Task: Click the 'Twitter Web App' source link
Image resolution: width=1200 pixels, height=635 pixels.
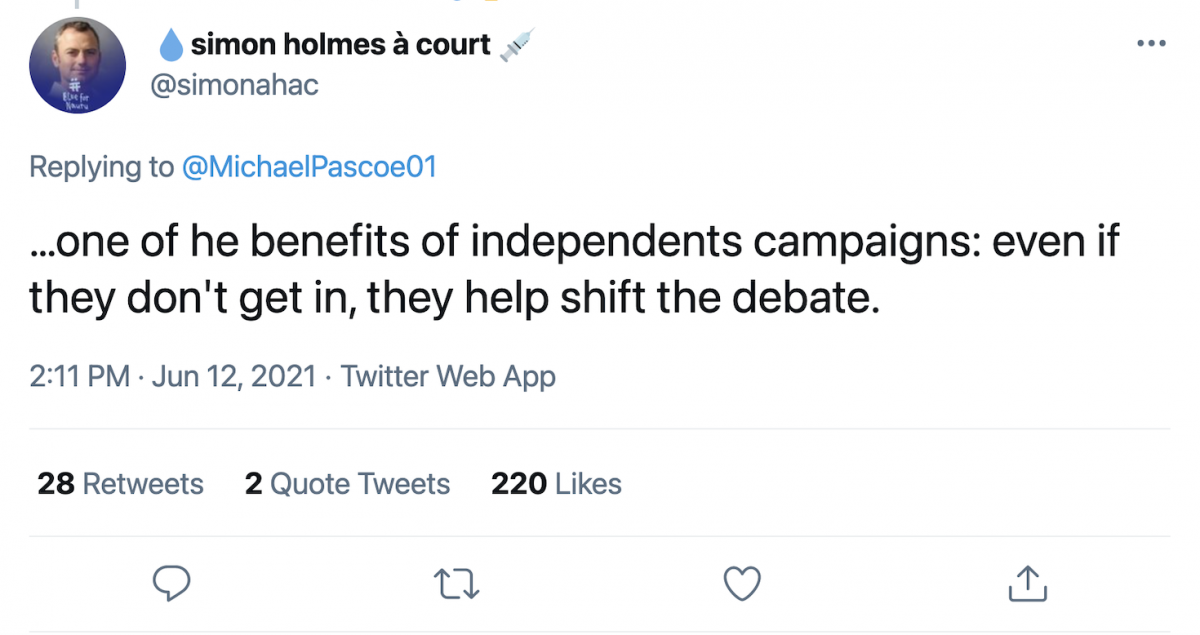Action: 448,377
